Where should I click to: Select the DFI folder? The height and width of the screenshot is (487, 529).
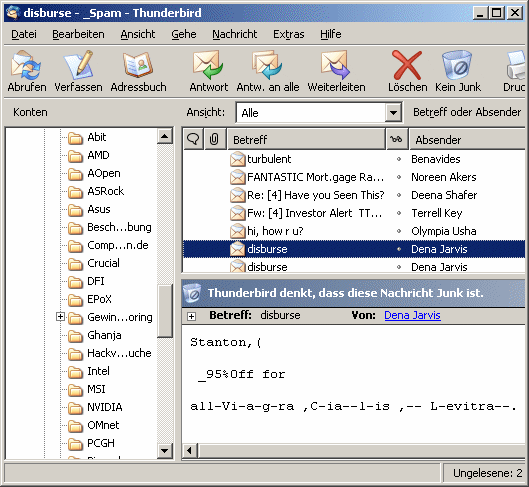pyautogui.click(x=95, y=281)
